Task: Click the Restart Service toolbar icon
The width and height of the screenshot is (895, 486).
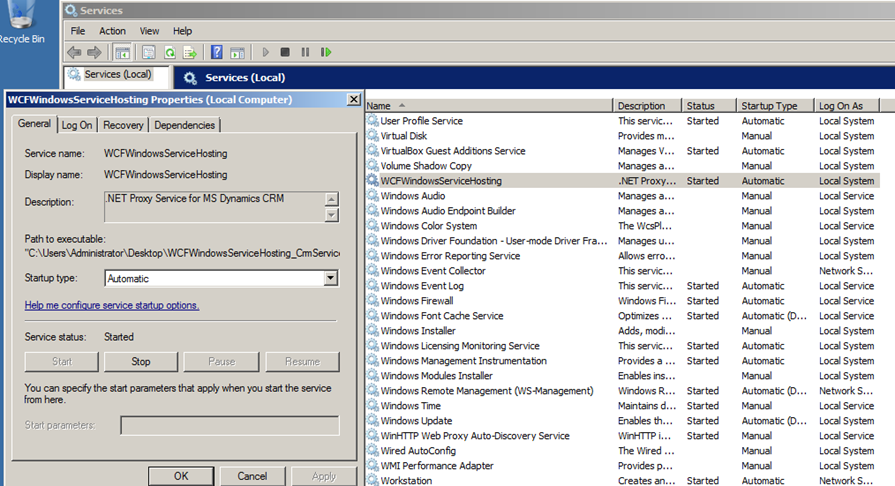Action: pos(326,52)
